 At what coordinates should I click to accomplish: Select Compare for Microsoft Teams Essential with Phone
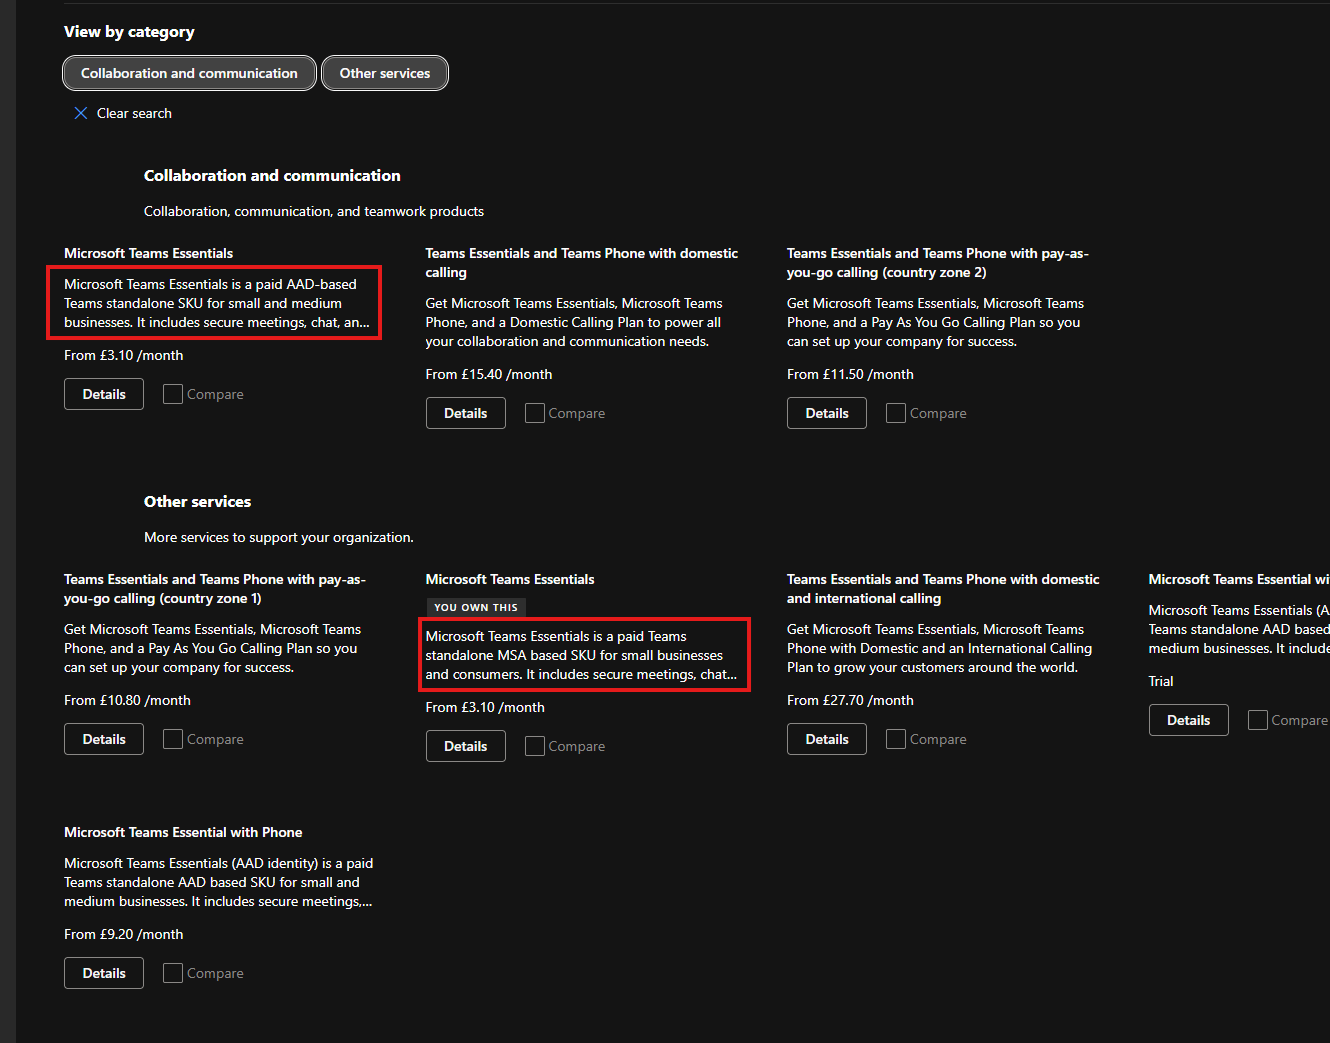[x=173, y=973]
